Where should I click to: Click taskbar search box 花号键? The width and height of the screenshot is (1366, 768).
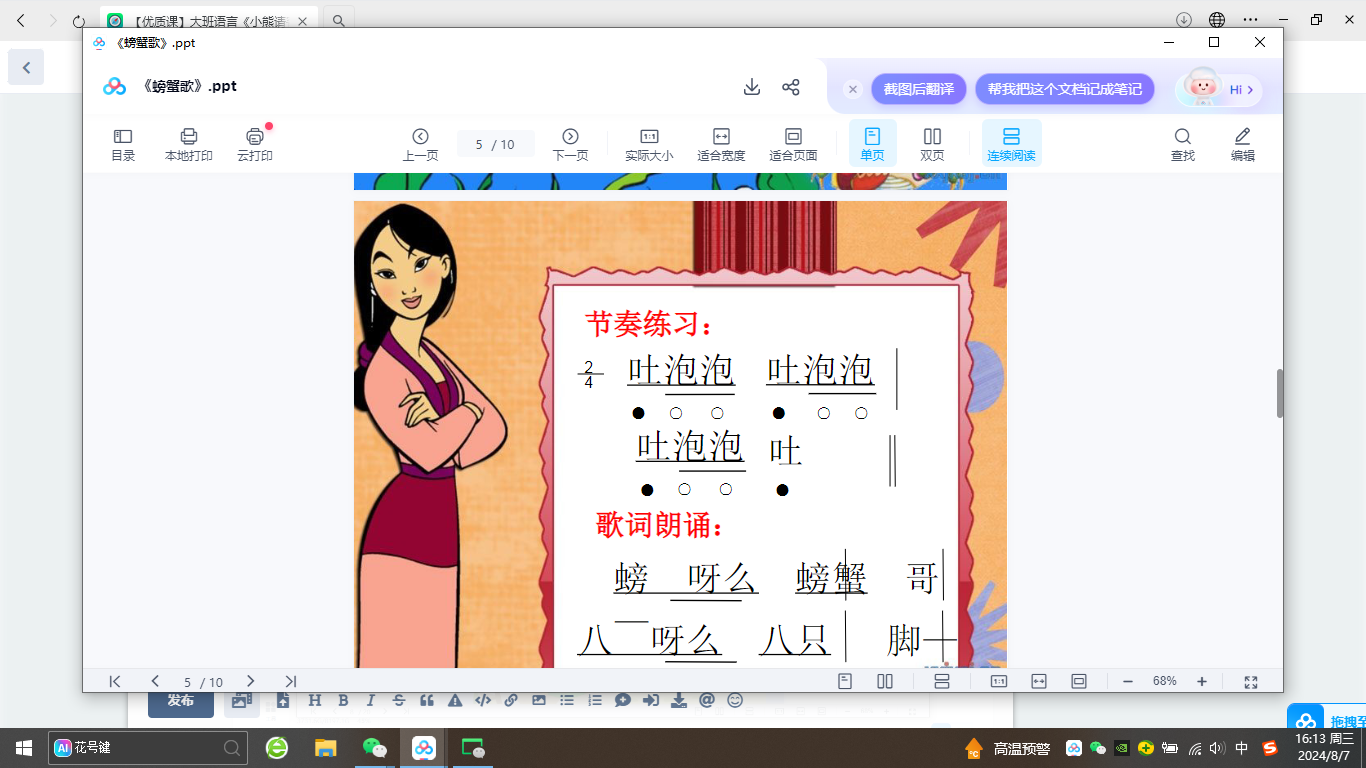click(x=148, y=748)
